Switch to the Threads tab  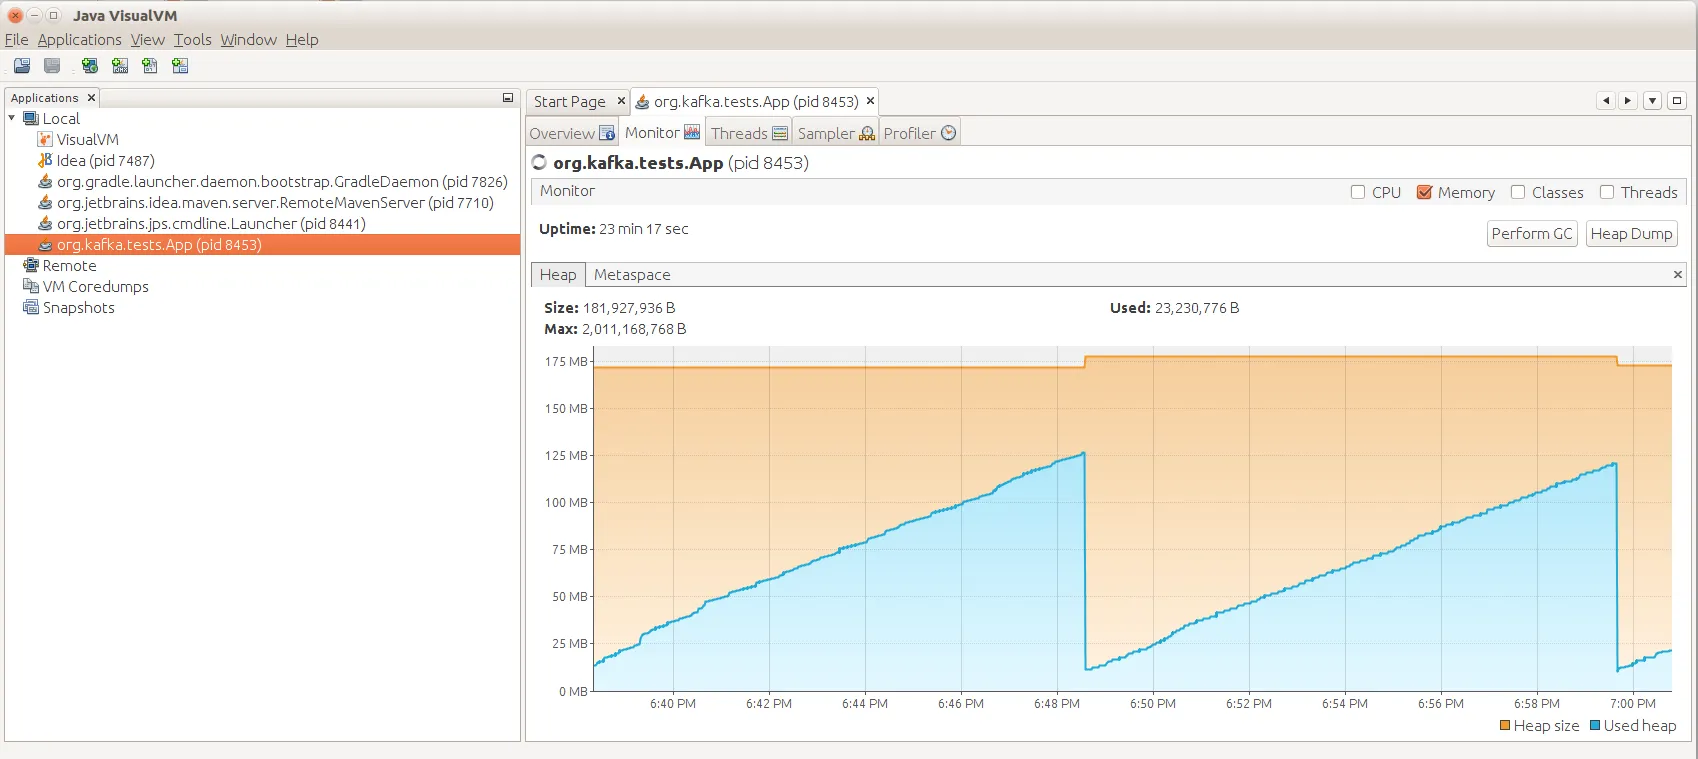point(749,133)
